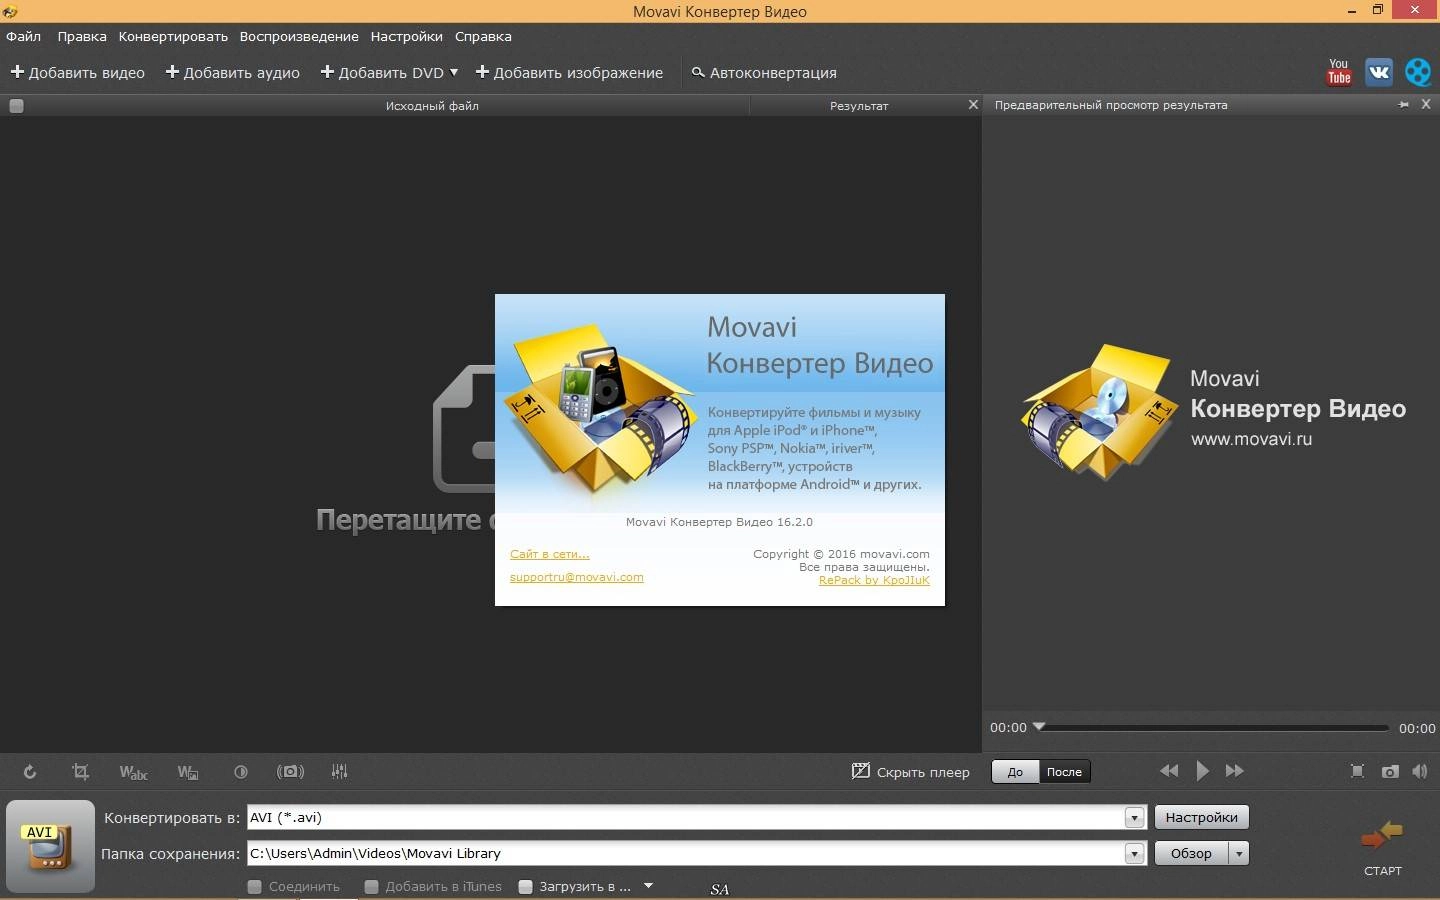The height and width of the screenshot is (900, 1440).
Task: Open the Convert menu
Action: 173,36
